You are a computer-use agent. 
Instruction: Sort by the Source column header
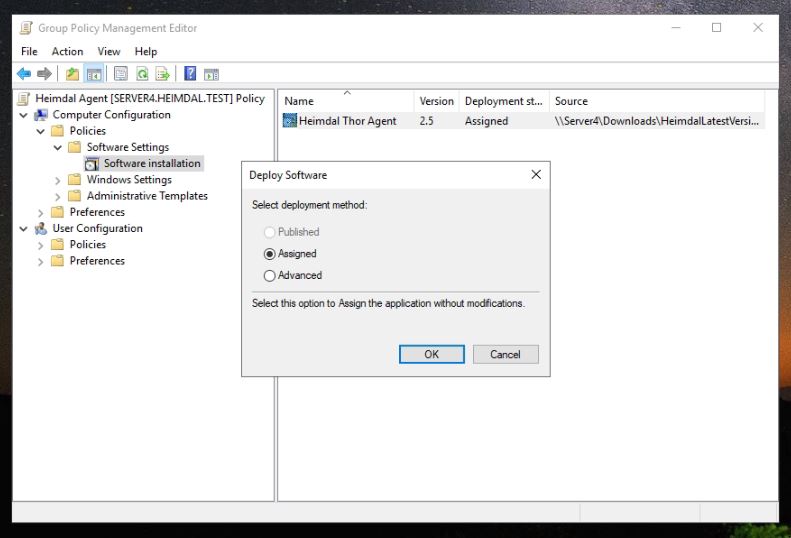657,101
